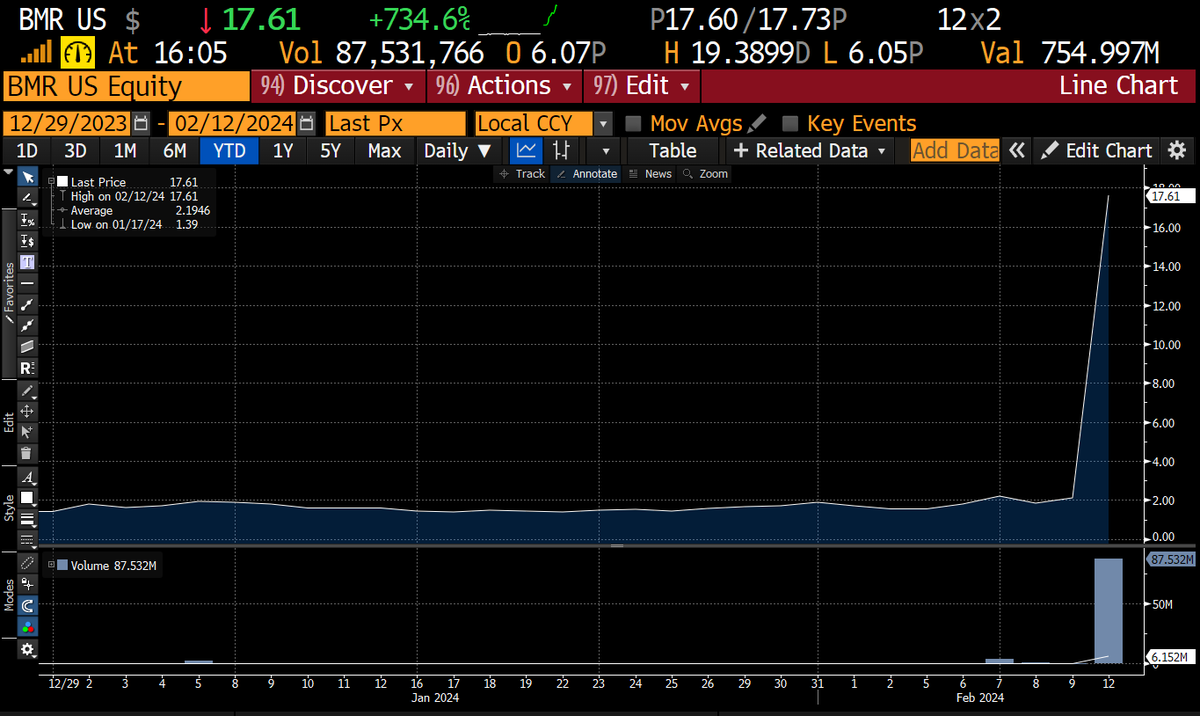The height and width of the screenshot is (716, 1200).
Task: Select the 6M time range tab
Action: tap(175, 151)
